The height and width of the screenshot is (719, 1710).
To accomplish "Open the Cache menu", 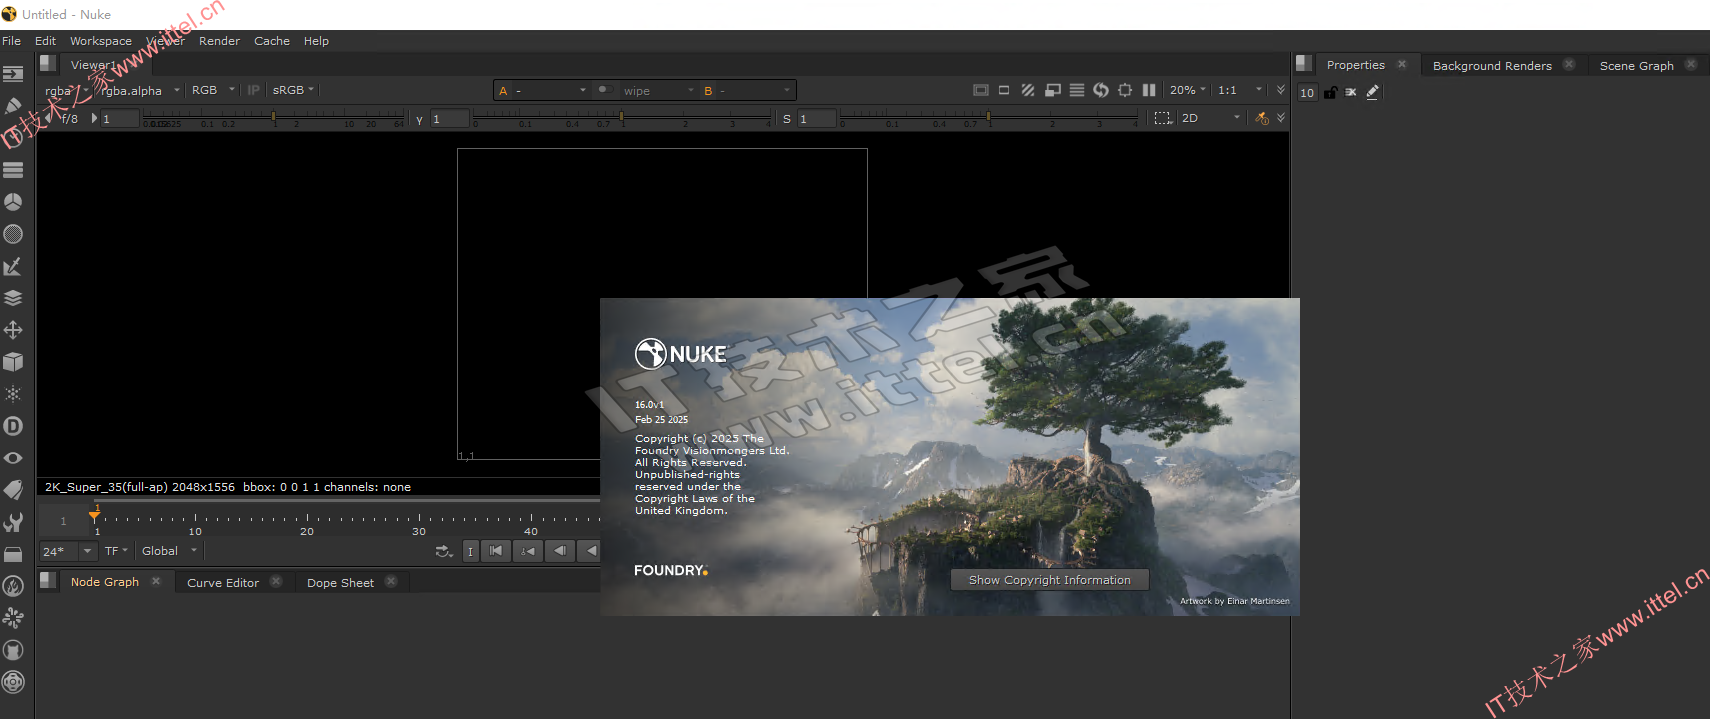I will click(272, 41).
